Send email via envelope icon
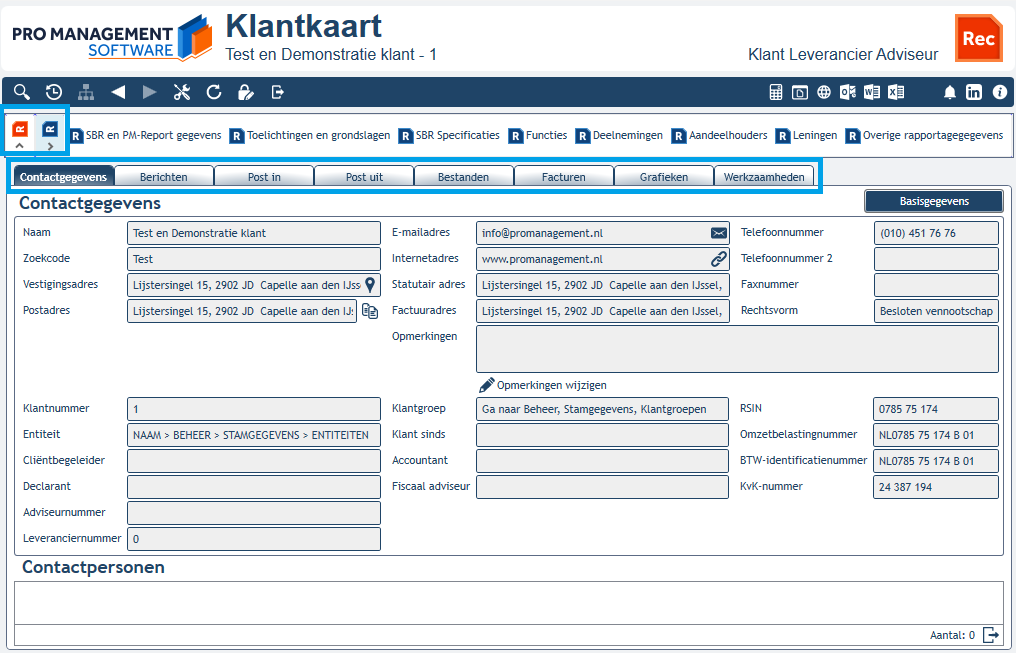Image resolution: width=1016 pixels, height=653 pixels. pos(719,233)
